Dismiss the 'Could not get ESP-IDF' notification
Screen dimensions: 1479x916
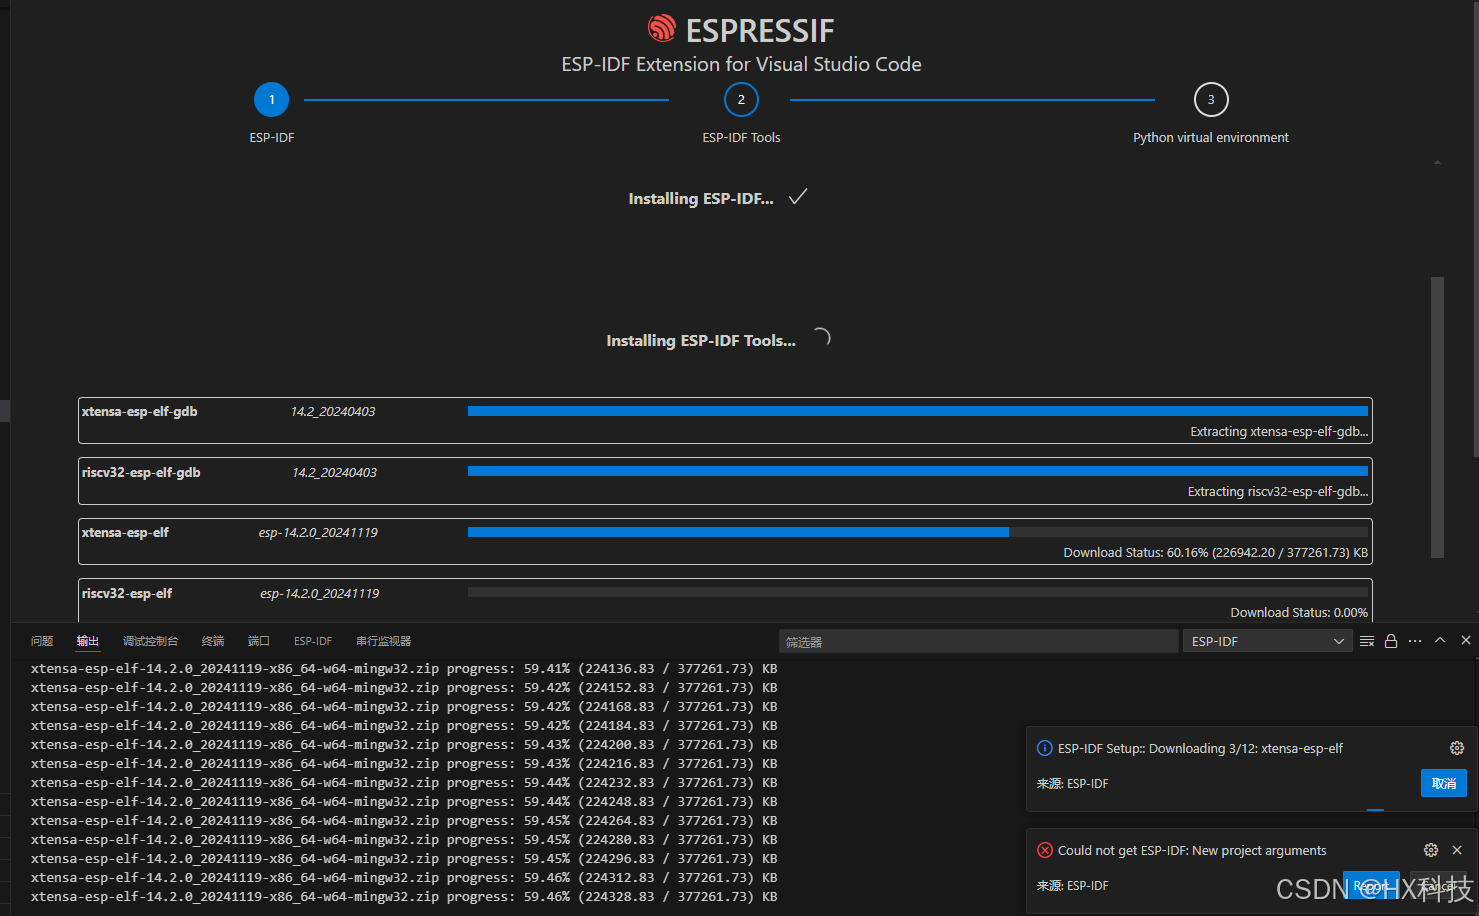(1457, 850)
